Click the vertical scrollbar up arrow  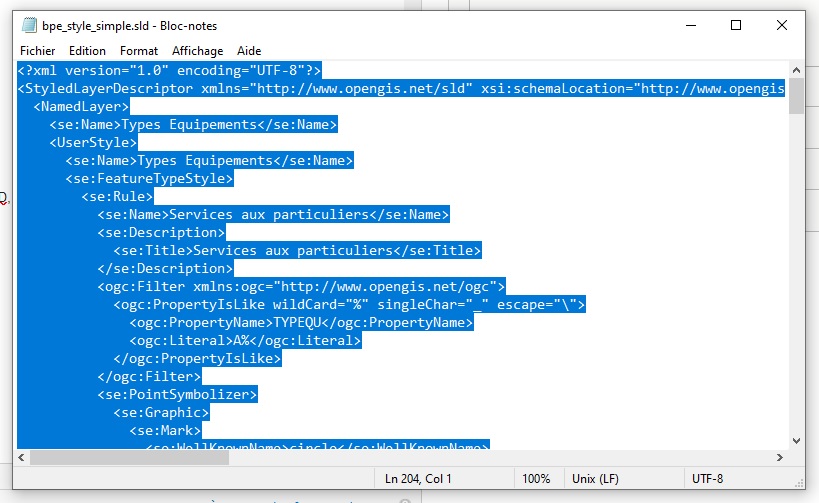(796, 70)
